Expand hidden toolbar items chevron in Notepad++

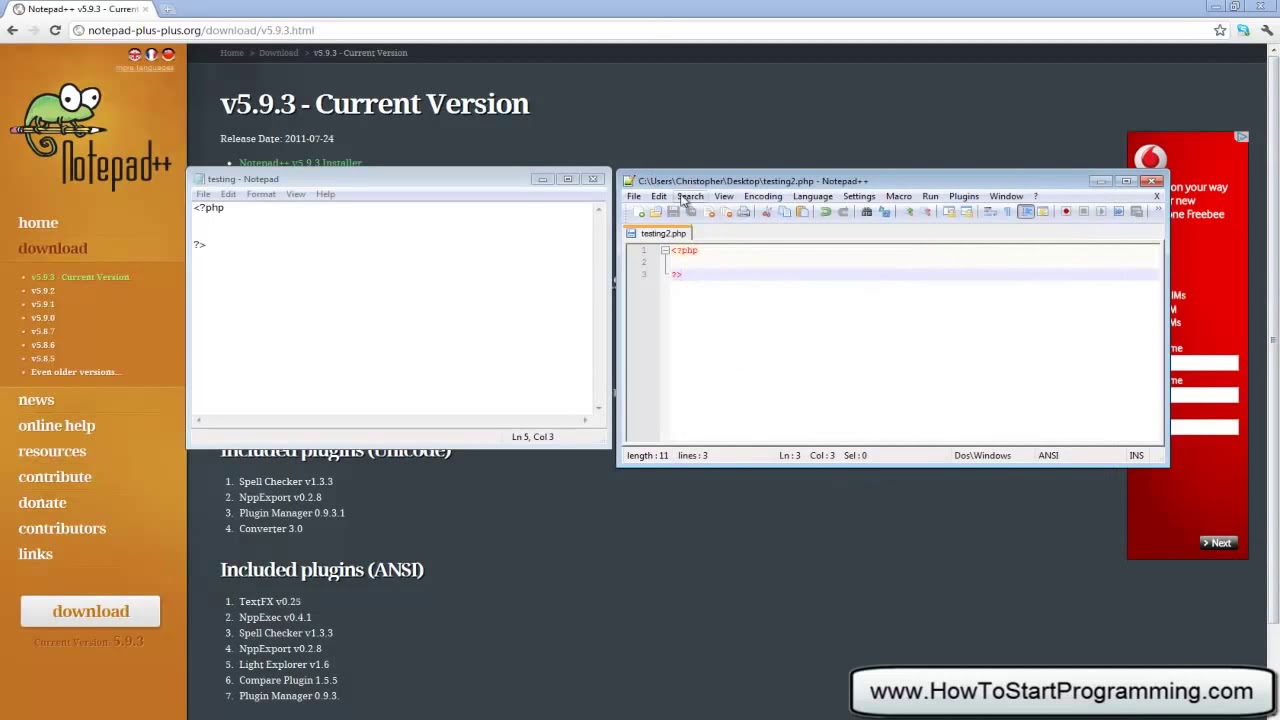point(1158,209)
